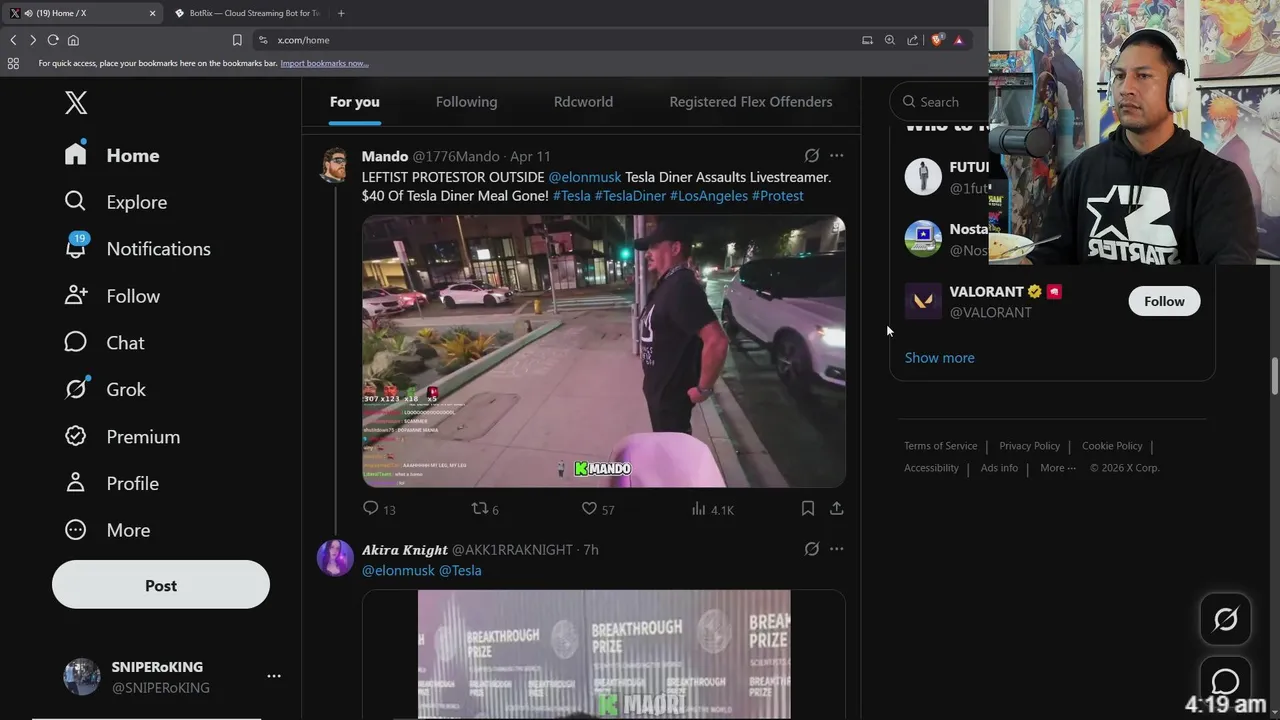The height and width of the screenshot is (720, 1280).
Task: Open a new browser tab
Action: point(341,13)
